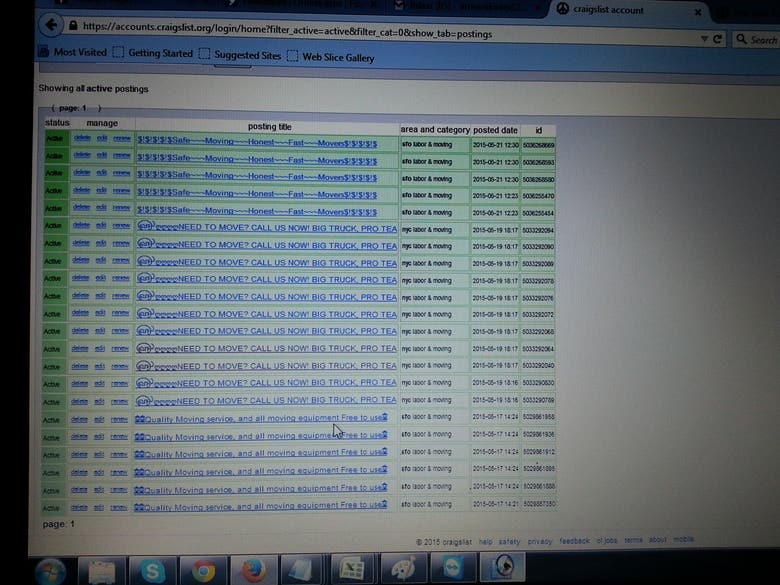This screenshot has width=780, height=585.
Task: Open the footer about link
Action: [658, 539]
